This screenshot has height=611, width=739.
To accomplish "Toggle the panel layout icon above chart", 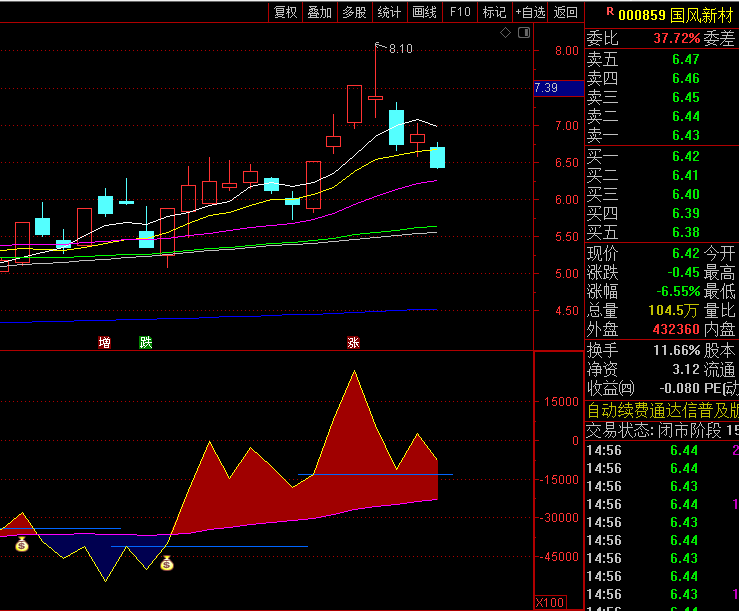I will pyautogui.click(x=524, y=33).
